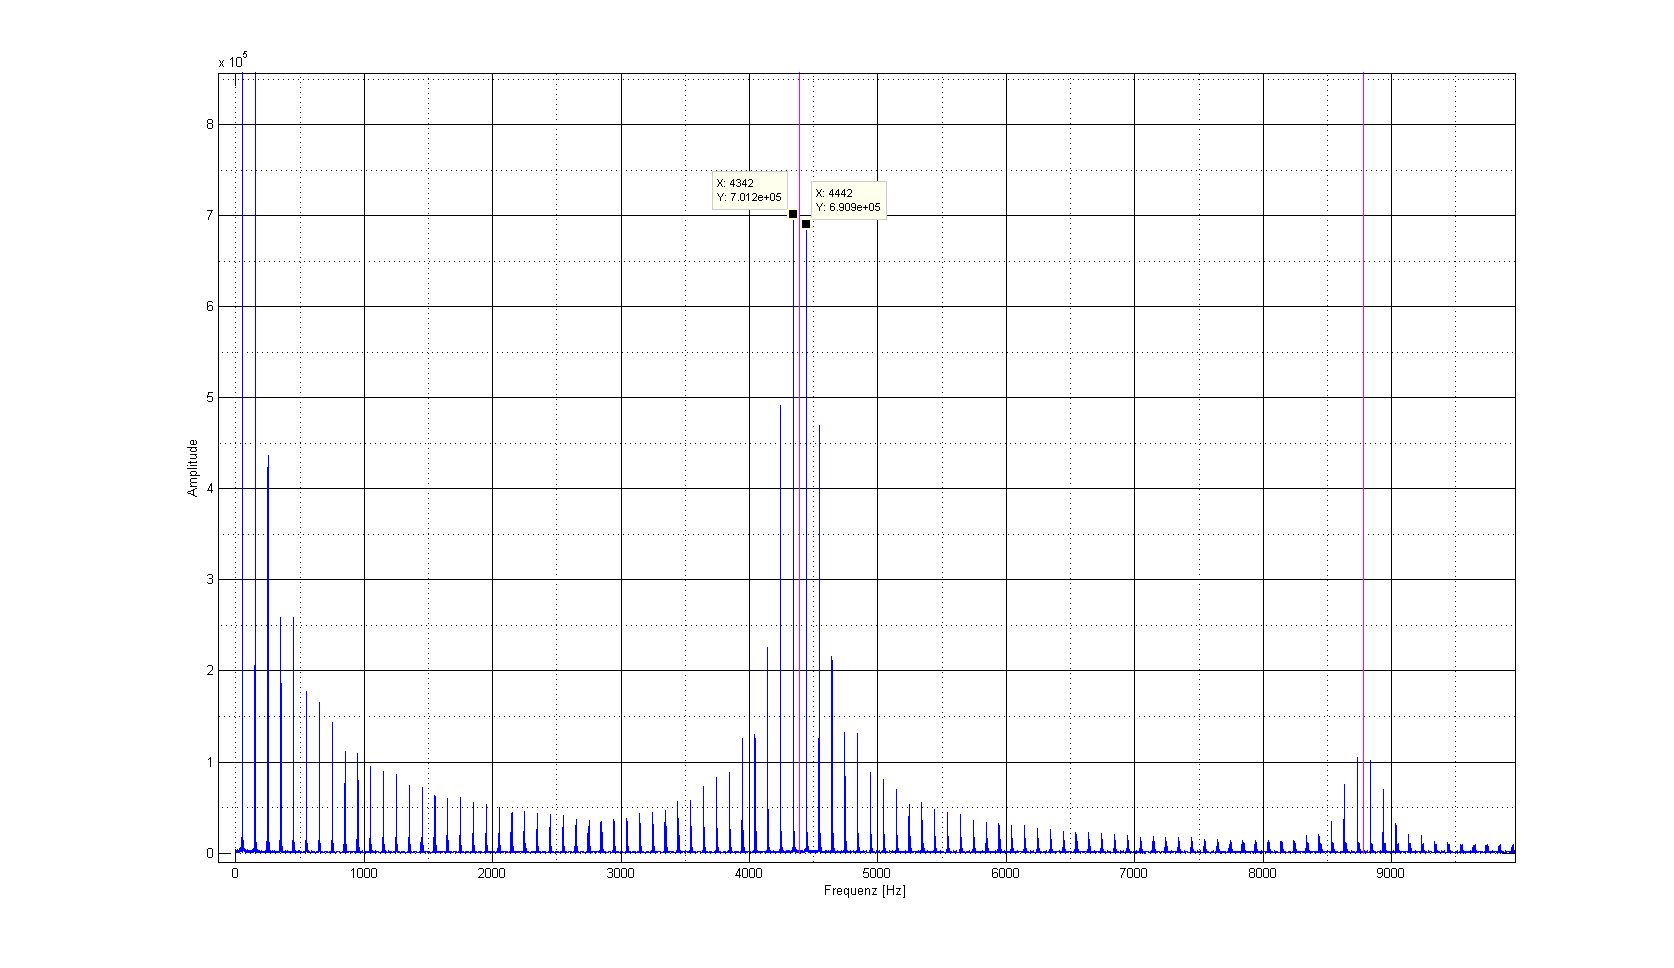1674x968 pixels.
Task: Click the x-axis tick label '7000'
Action: coord(1133,873)
